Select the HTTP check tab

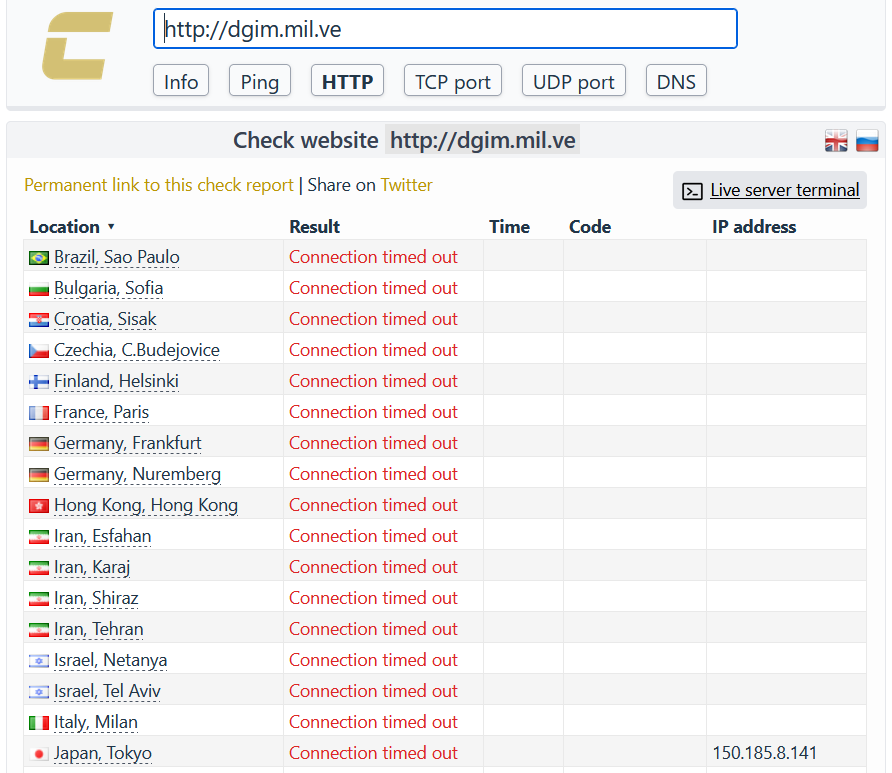(348, 81)
